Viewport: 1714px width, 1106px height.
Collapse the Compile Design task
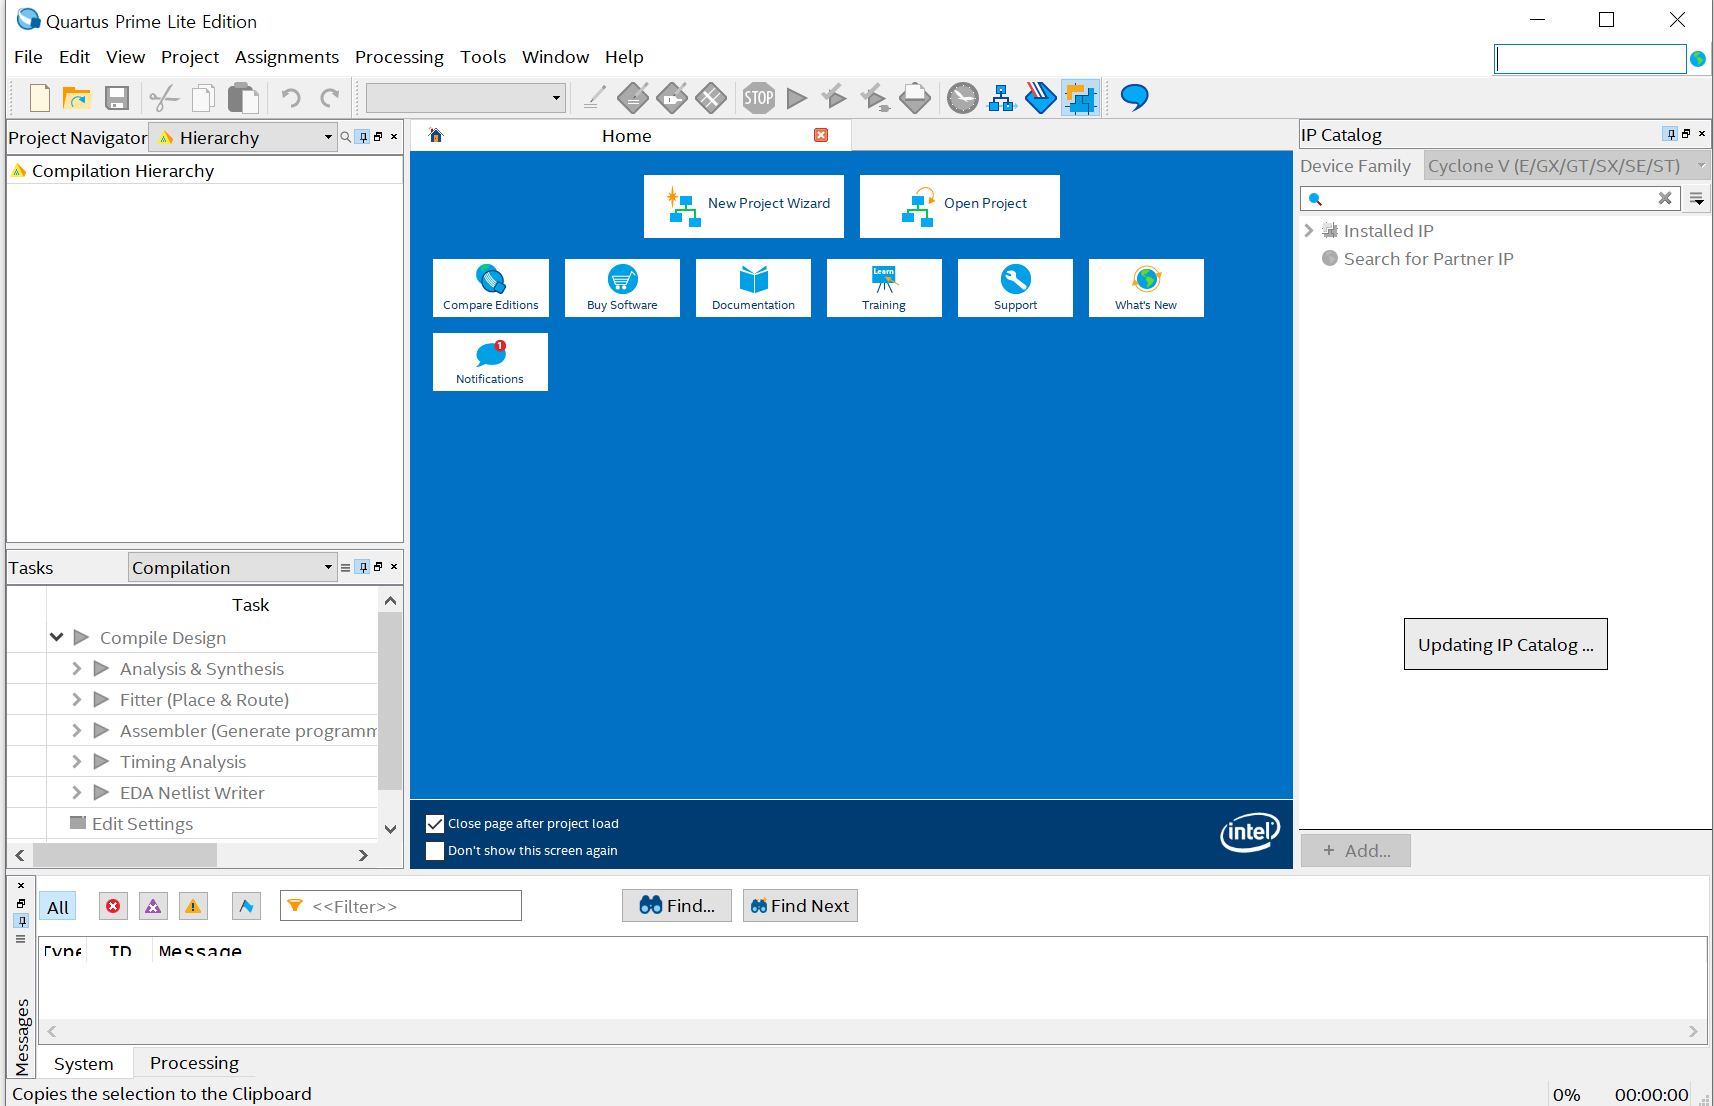pyautogui.click(x=57, y=637)
